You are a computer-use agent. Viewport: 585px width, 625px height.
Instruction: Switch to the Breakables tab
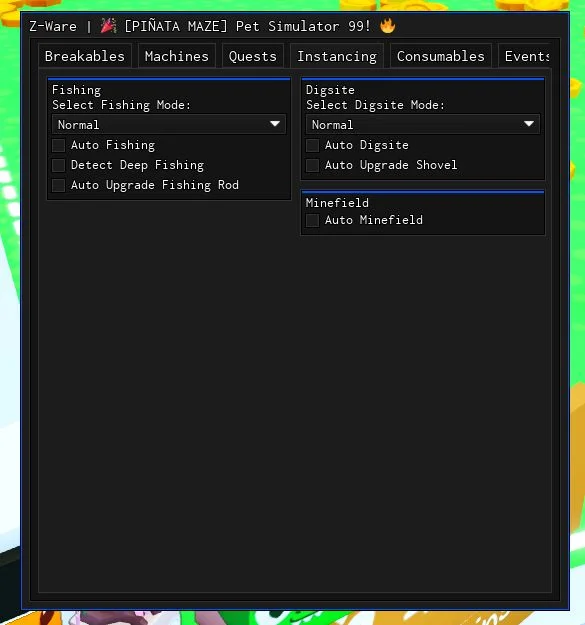pyautogui.click(x=85, y=56)
